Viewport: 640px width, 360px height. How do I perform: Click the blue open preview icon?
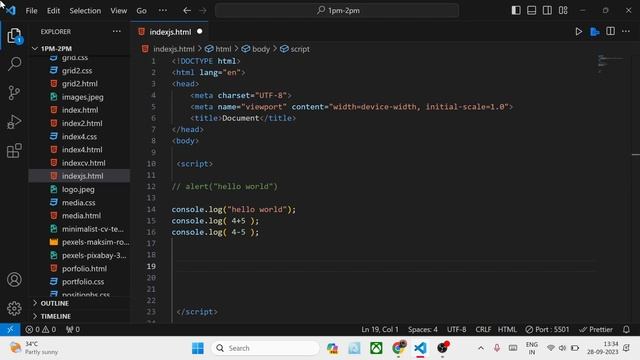click(595, 31)
